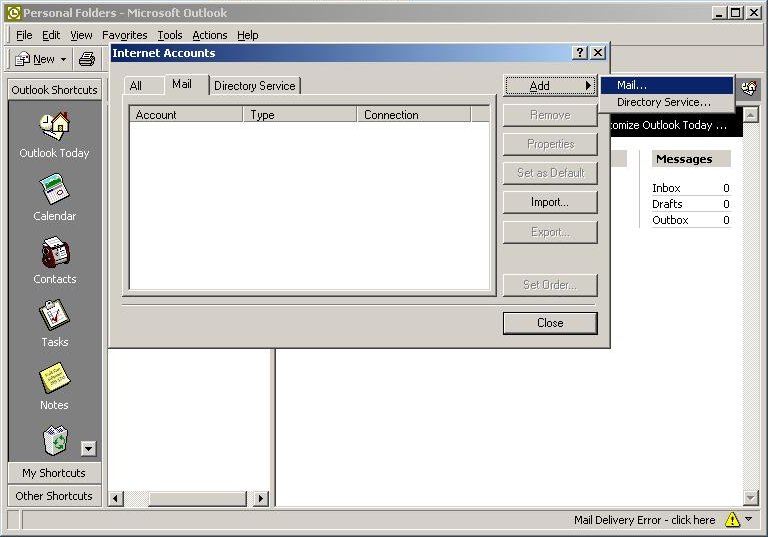This screenshot has height=537, width=768.
Task: Select Mail... from the Add submenu
Action: pos(632,85)
